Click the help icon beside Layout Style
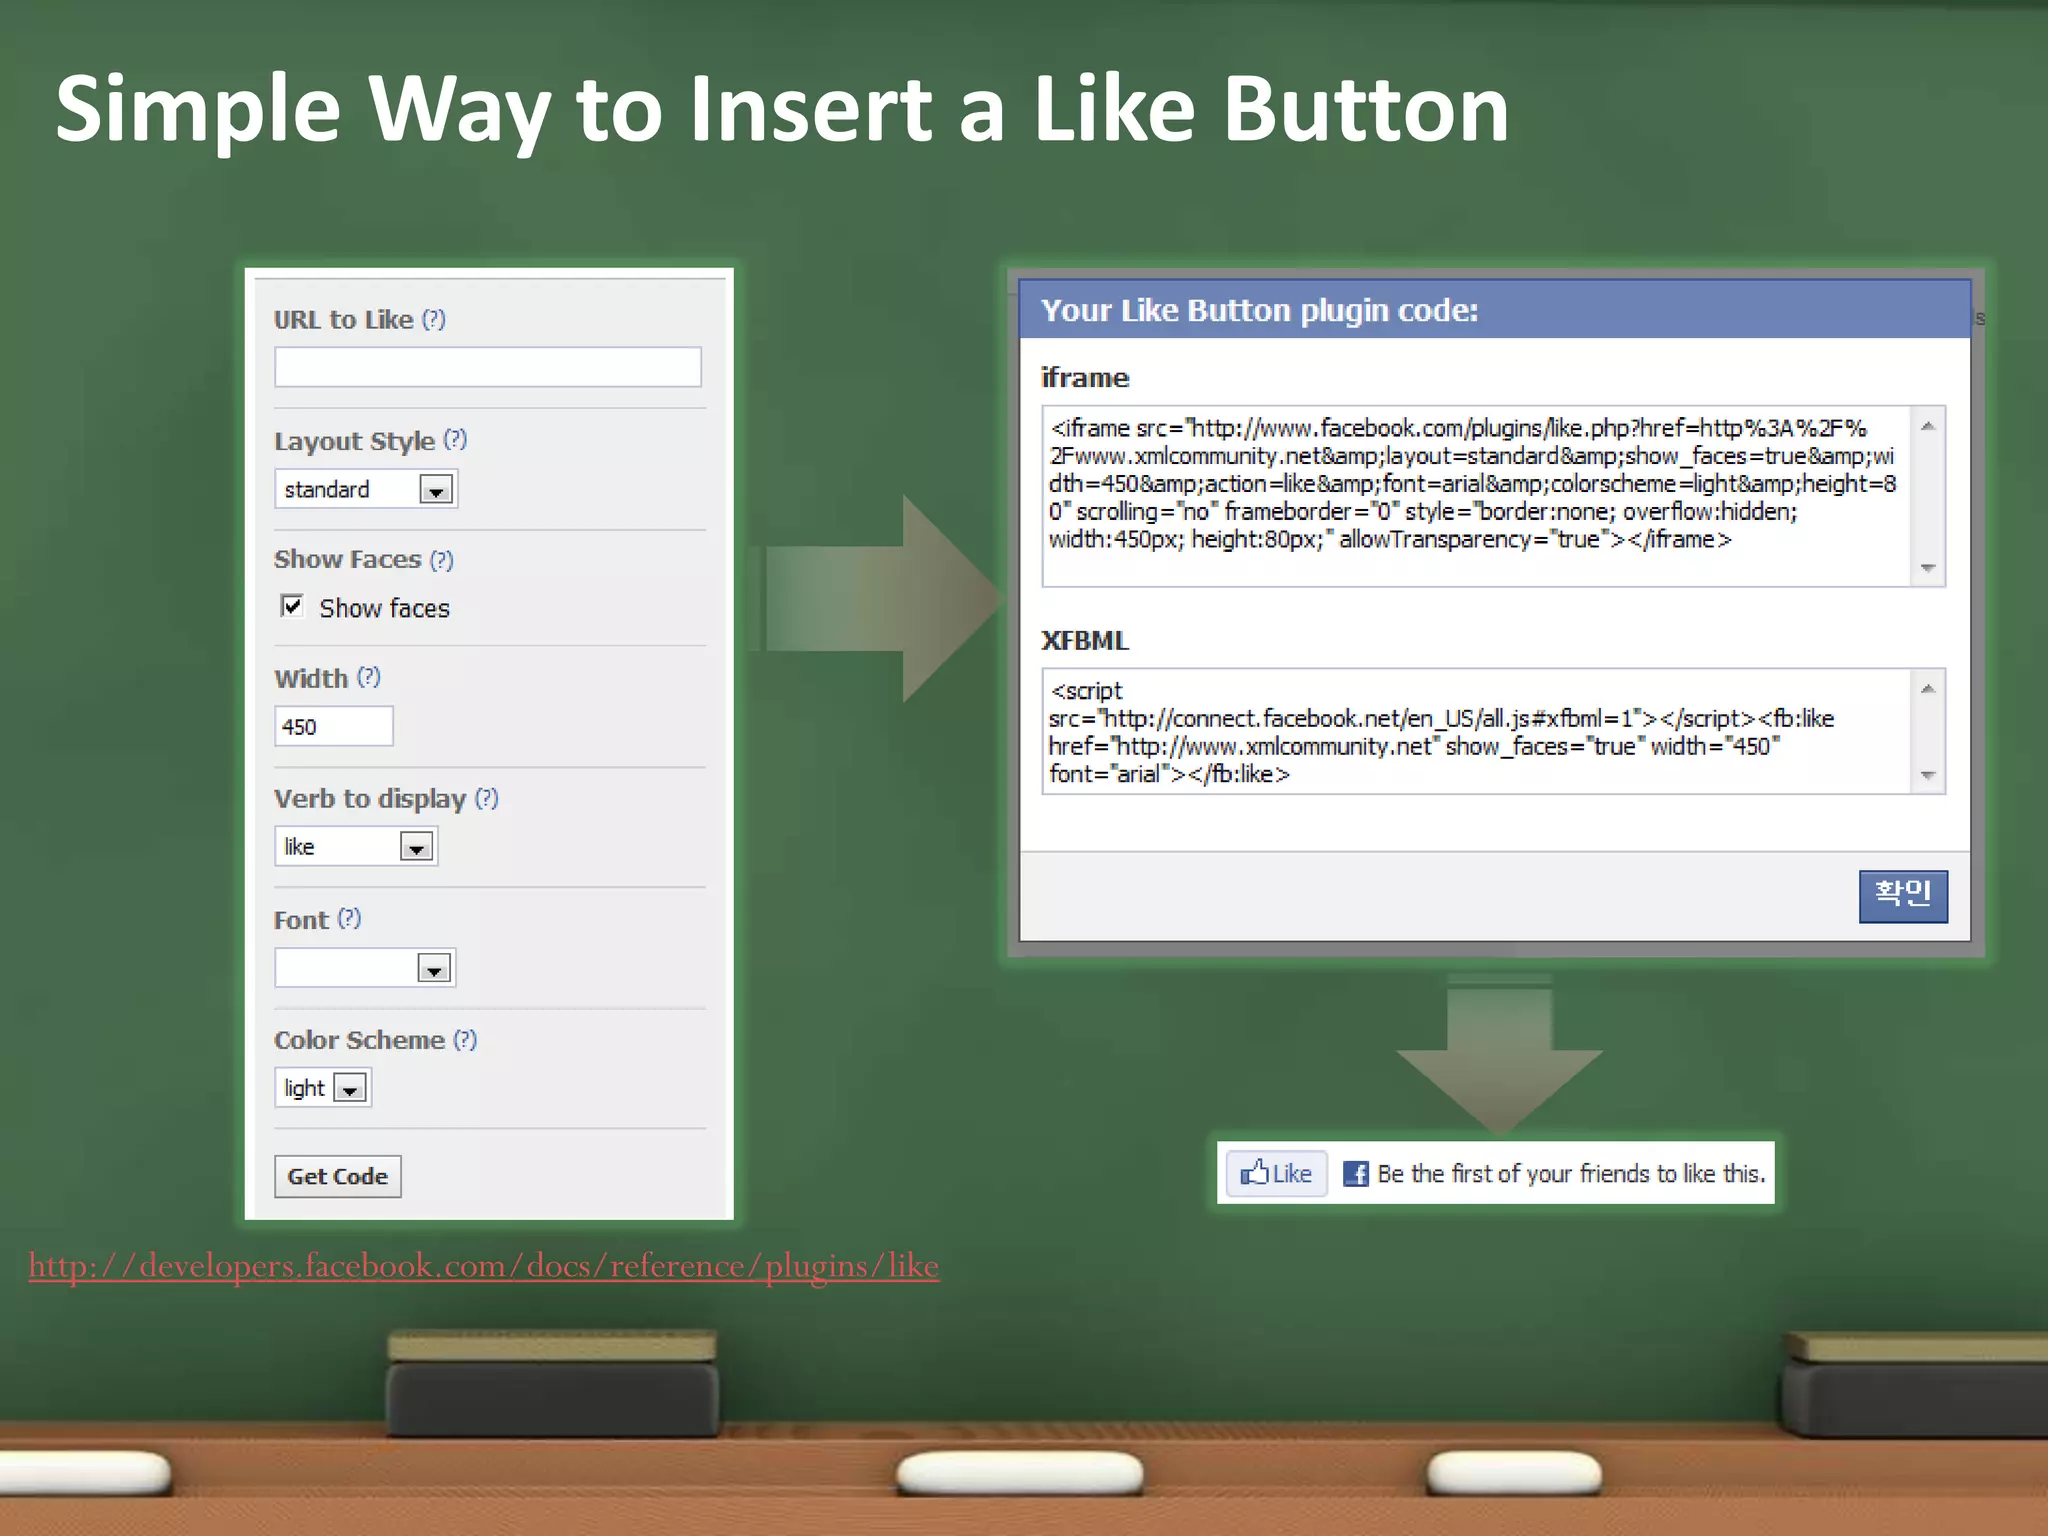This screenshot has width=2048, height=1536. (x=455, y=439)
